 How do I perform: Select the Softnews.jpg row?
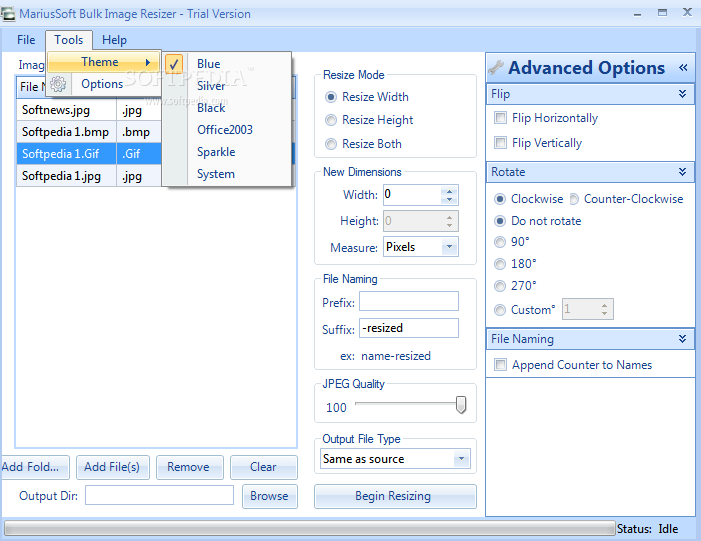pyautogui.click(x=89, y=110)
